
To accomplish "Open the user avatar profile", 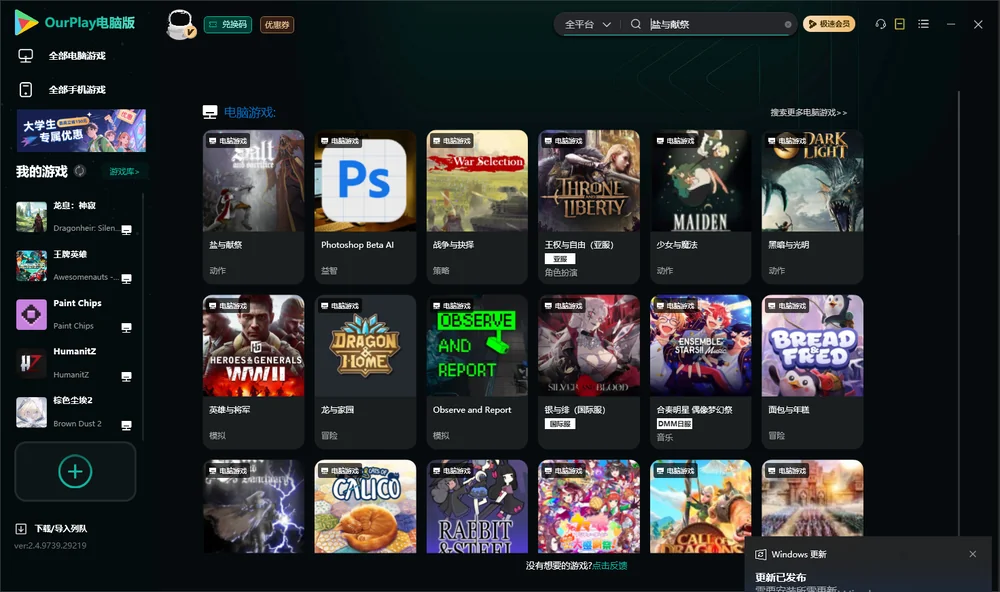I will [180, 24].
